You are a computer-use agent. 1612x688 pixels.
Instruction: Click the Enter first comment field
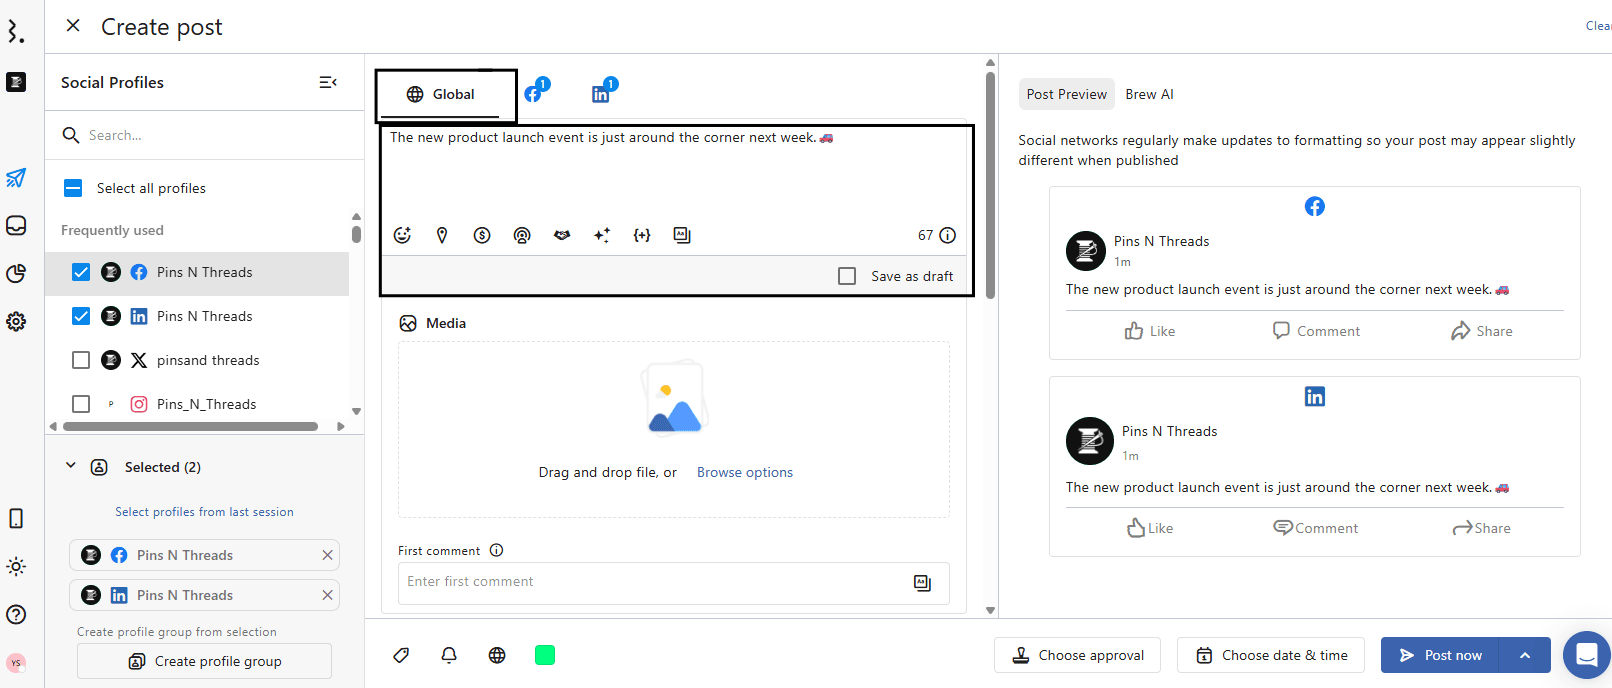pos(655,582)
